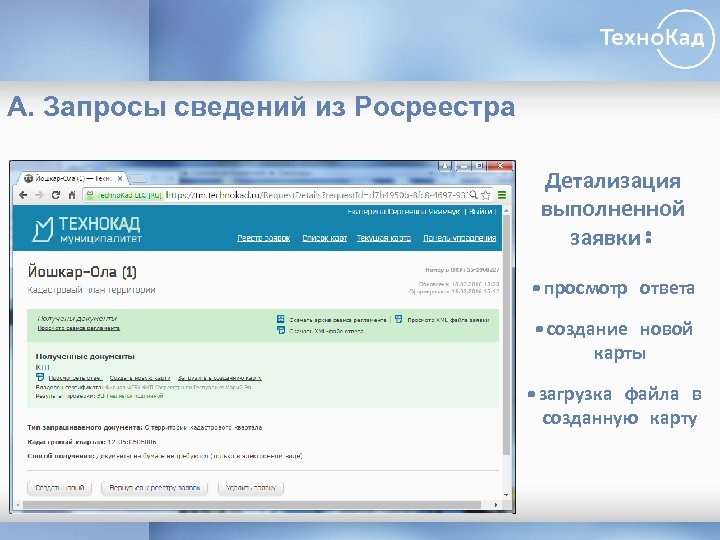This screenshot has width=720, height=540.
Task: Click the Скачать XML-файл ответа link
Action: [x=326, y=331]
